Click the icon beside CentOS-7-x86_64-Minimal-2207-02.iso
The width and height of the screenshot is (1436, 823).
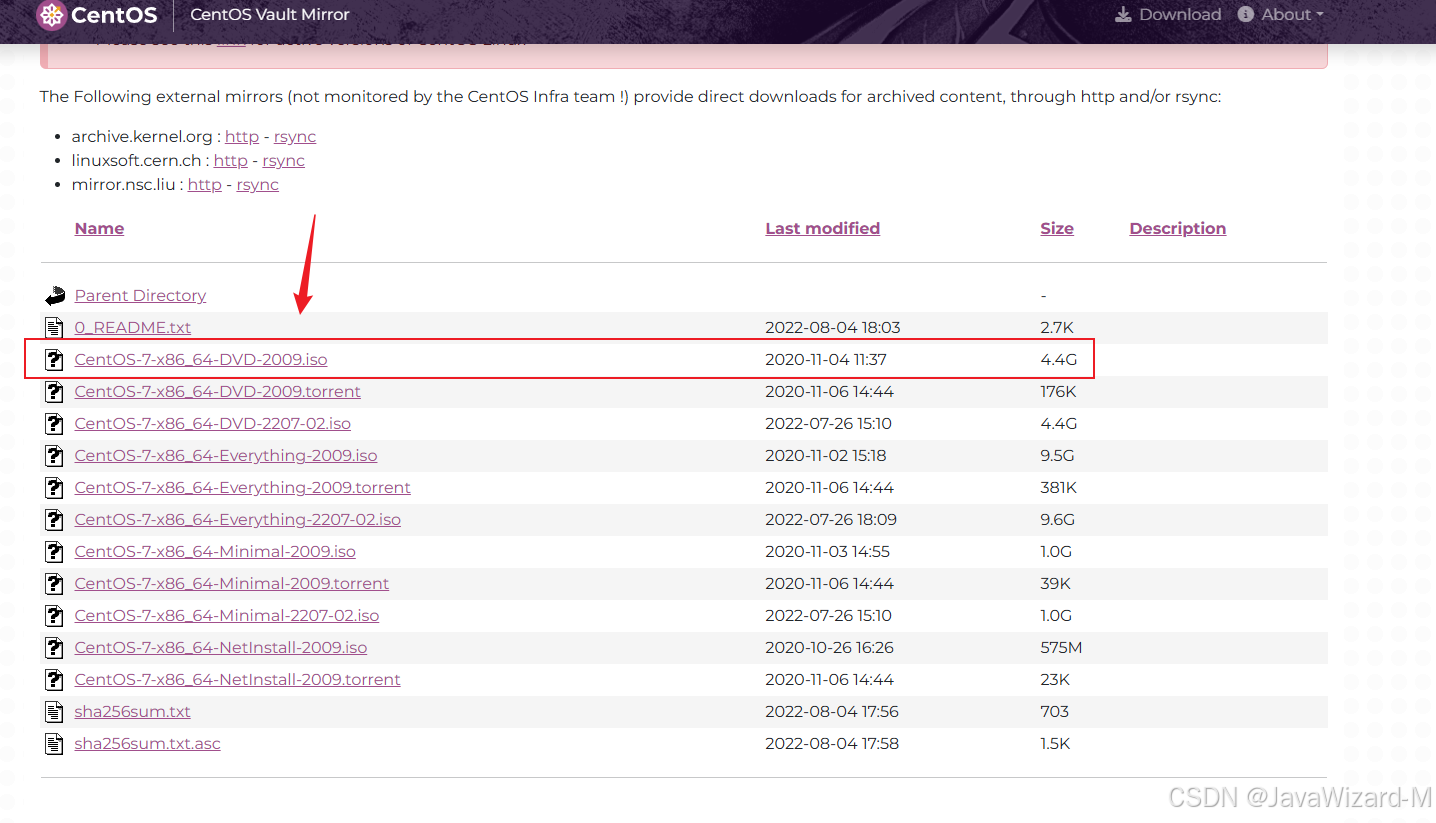[x=54, y=616]
